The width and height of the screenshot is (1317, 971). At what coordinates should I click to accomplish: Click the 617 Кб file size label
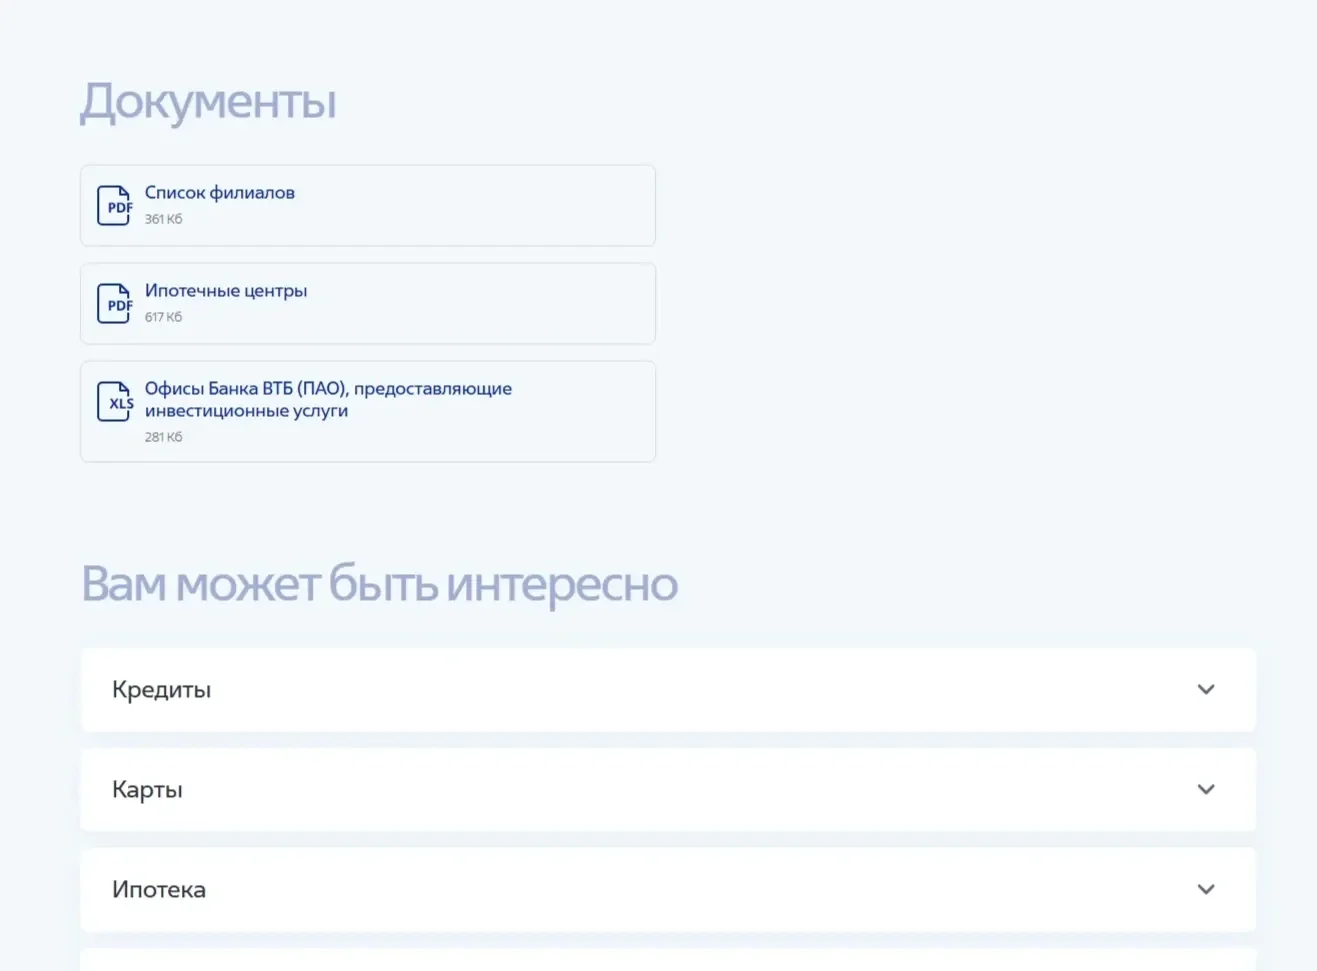coord(163,317)
